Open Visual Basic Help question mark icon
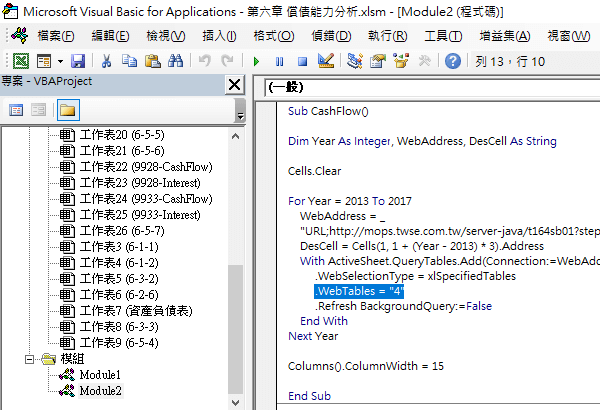This screenshot has height=410, width=600. tap(453, 61)
